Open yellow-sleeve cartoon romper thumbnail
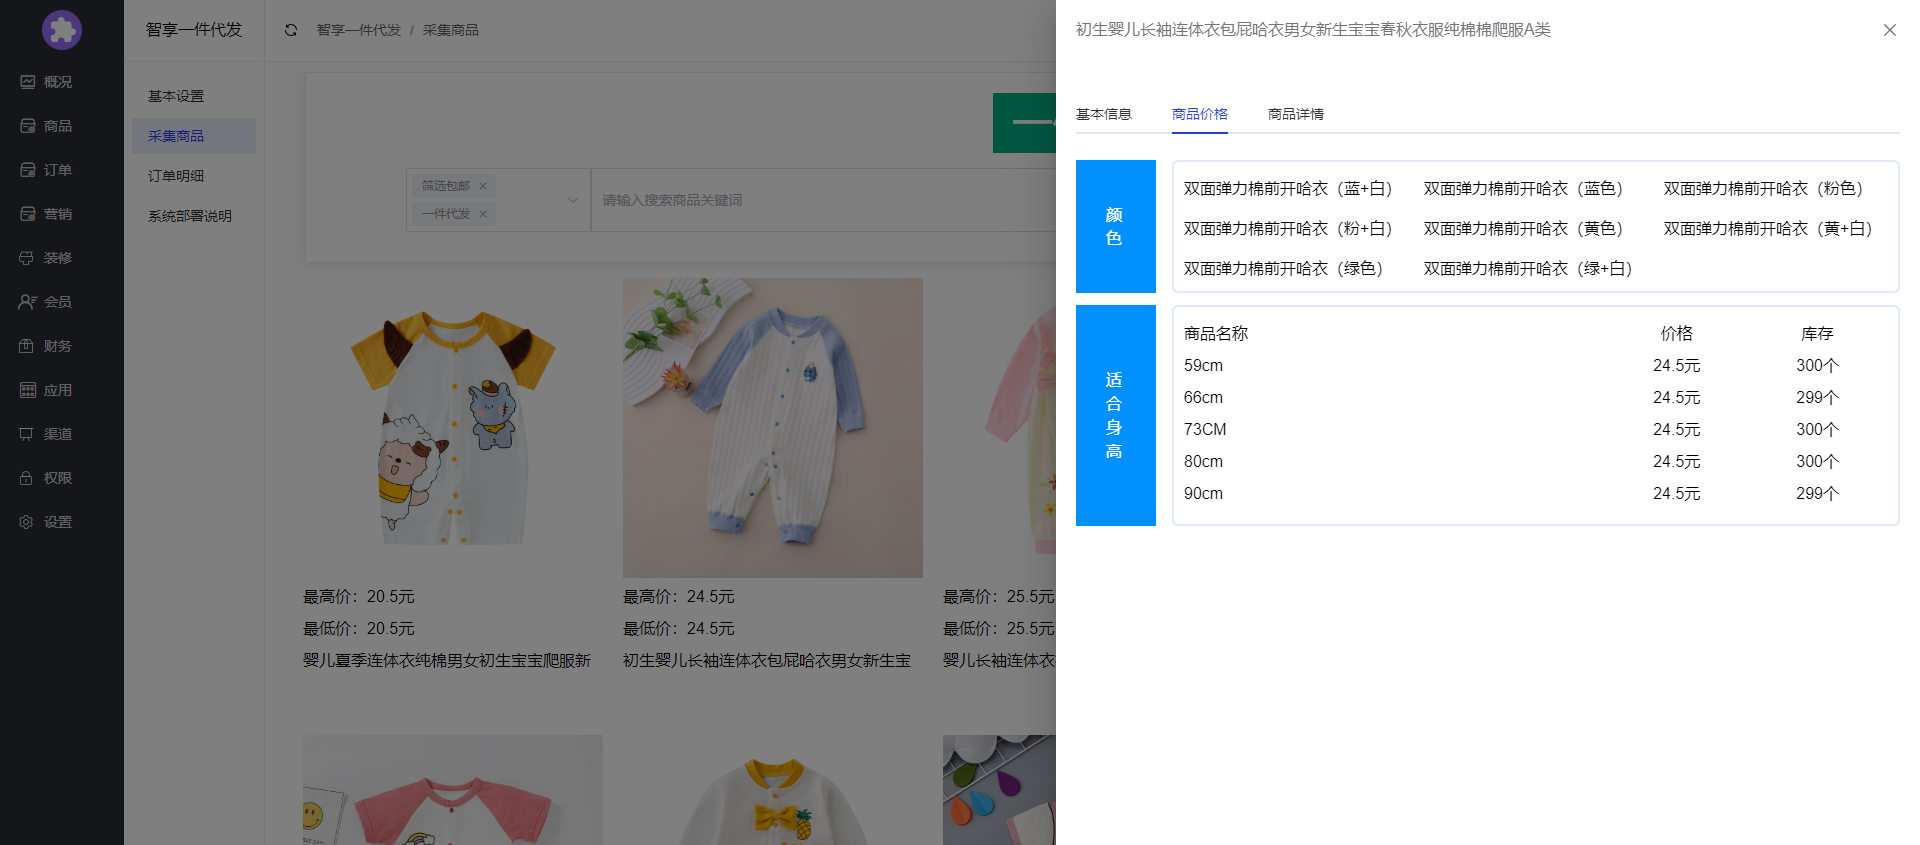The width and height of the screenshot is (1920, 845). tap(453, 428)
